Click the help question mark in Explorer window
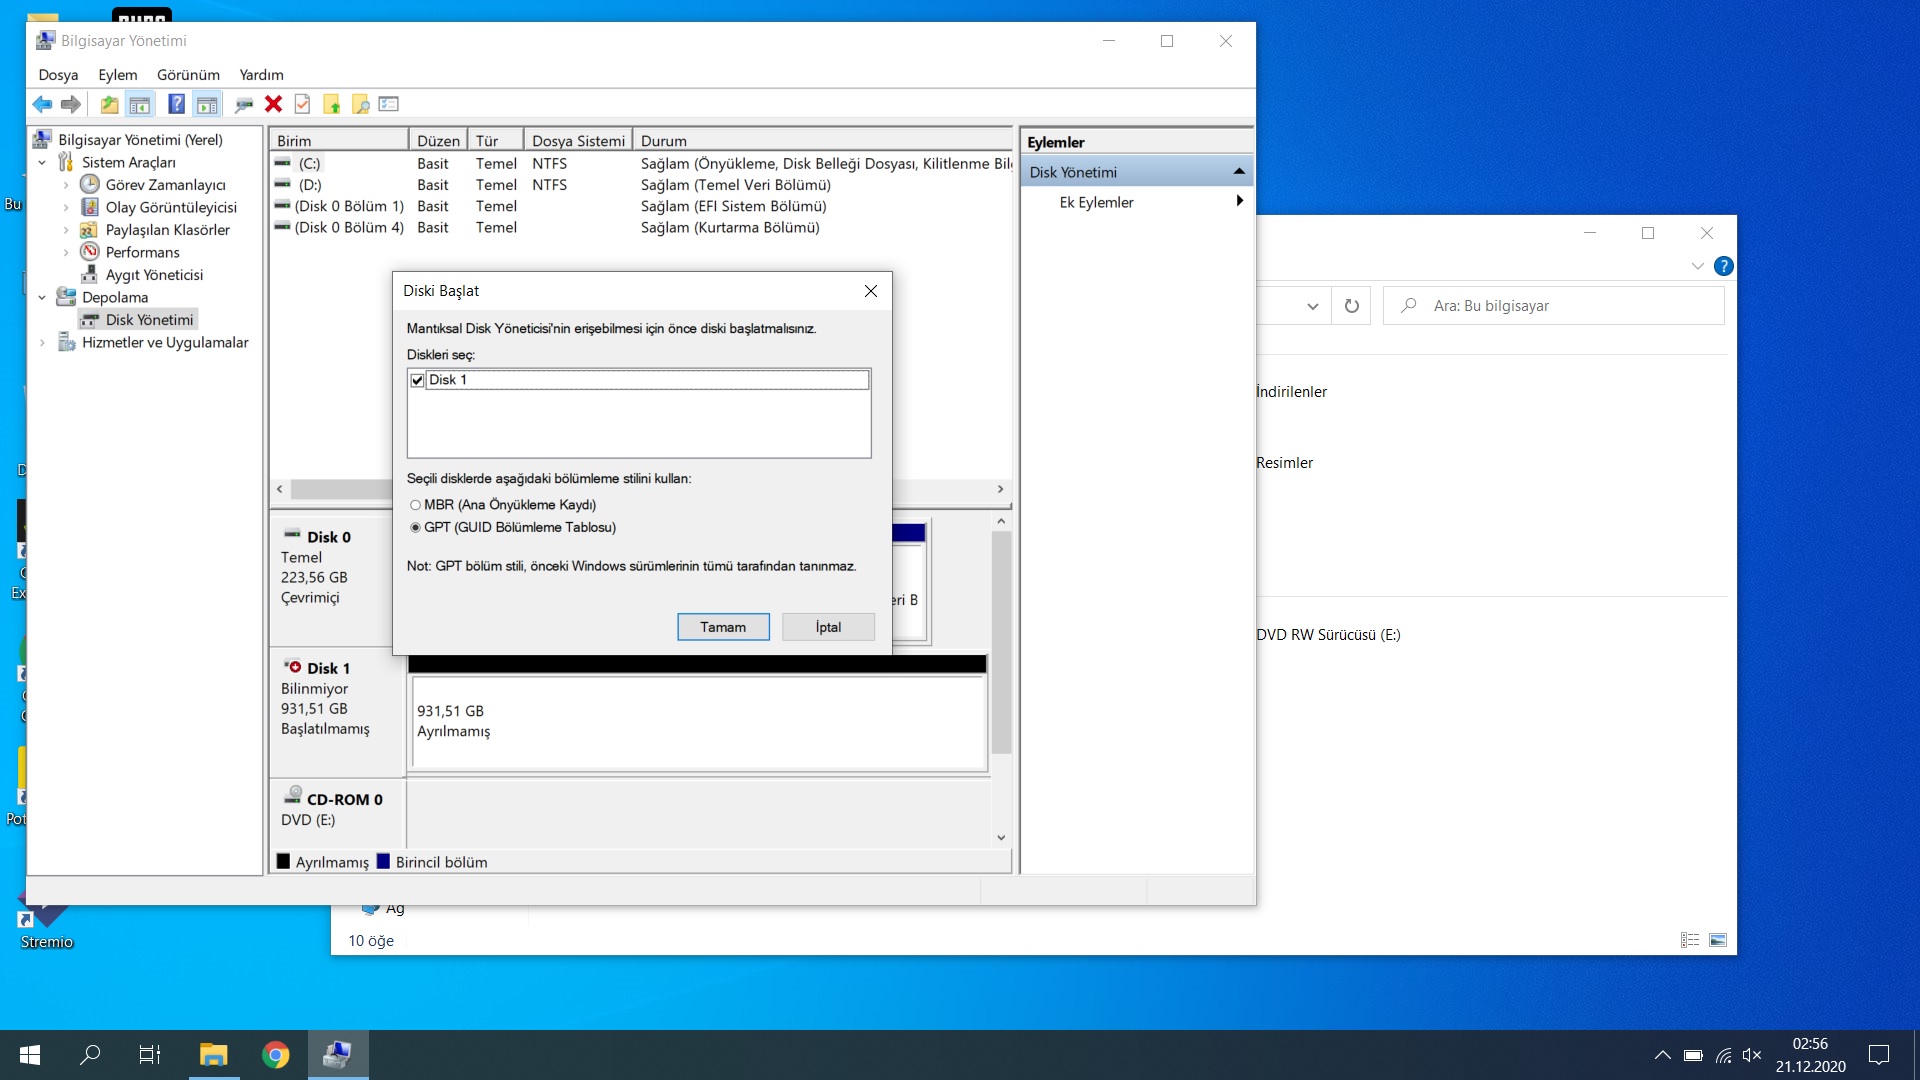The height and width of the screenshot is (1080, 1920). click(1723, 266)
